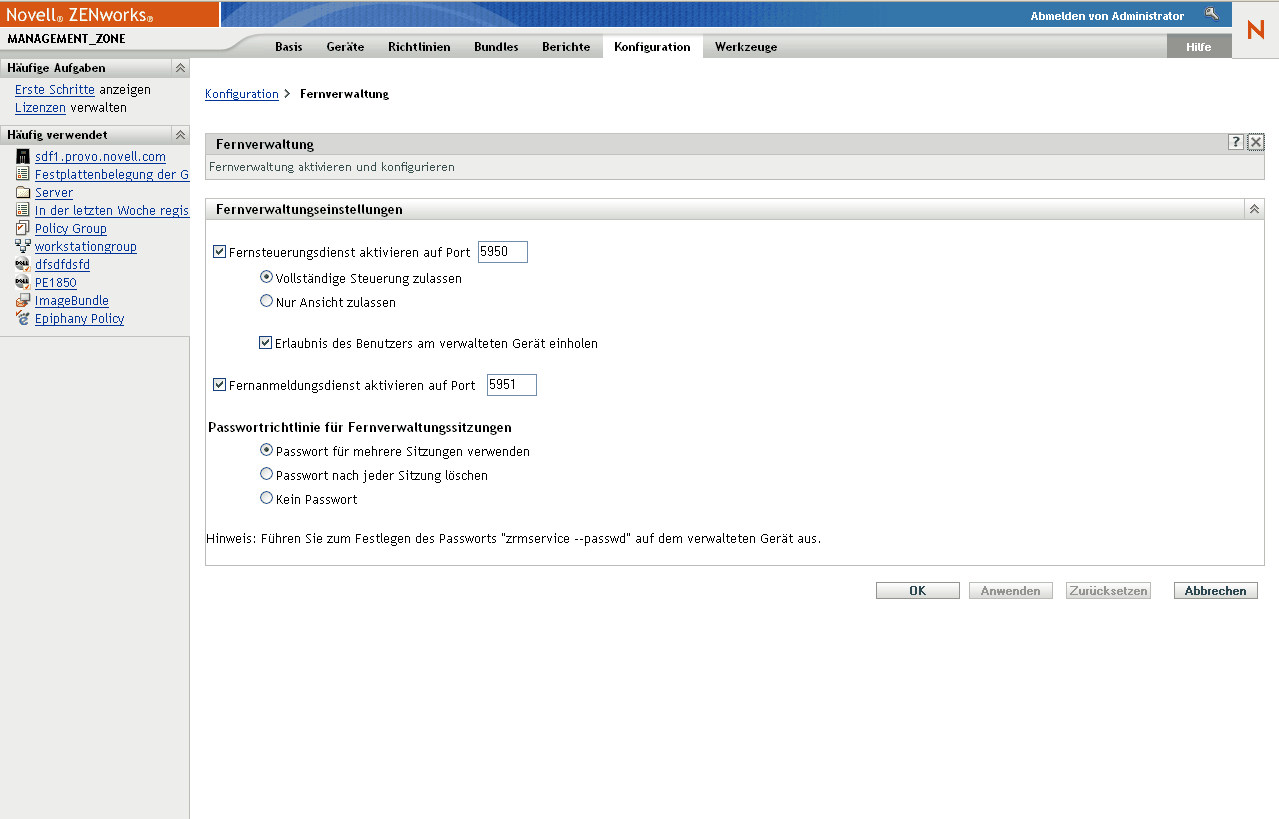Click the Abbrechen button
Image resolution: width=1279 pixels, height=819 pixels.
click(x=1215, y=591)
